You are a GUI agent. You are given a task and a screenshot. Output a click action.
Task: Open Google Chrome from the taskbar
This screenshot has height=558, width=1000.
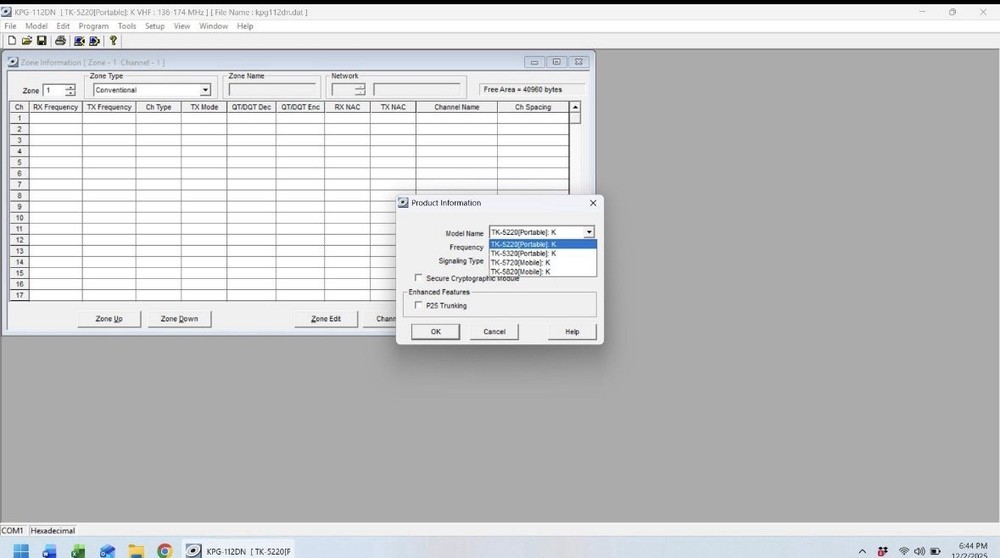pyautogui.click(x=165, y=551)
